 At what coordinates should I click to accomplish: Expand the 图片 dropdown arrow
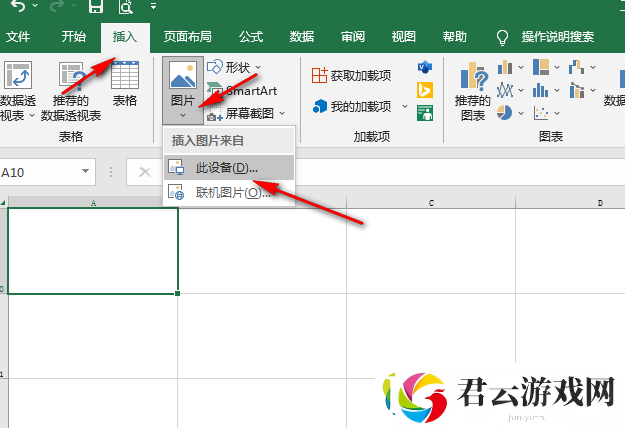coord(183,116)
